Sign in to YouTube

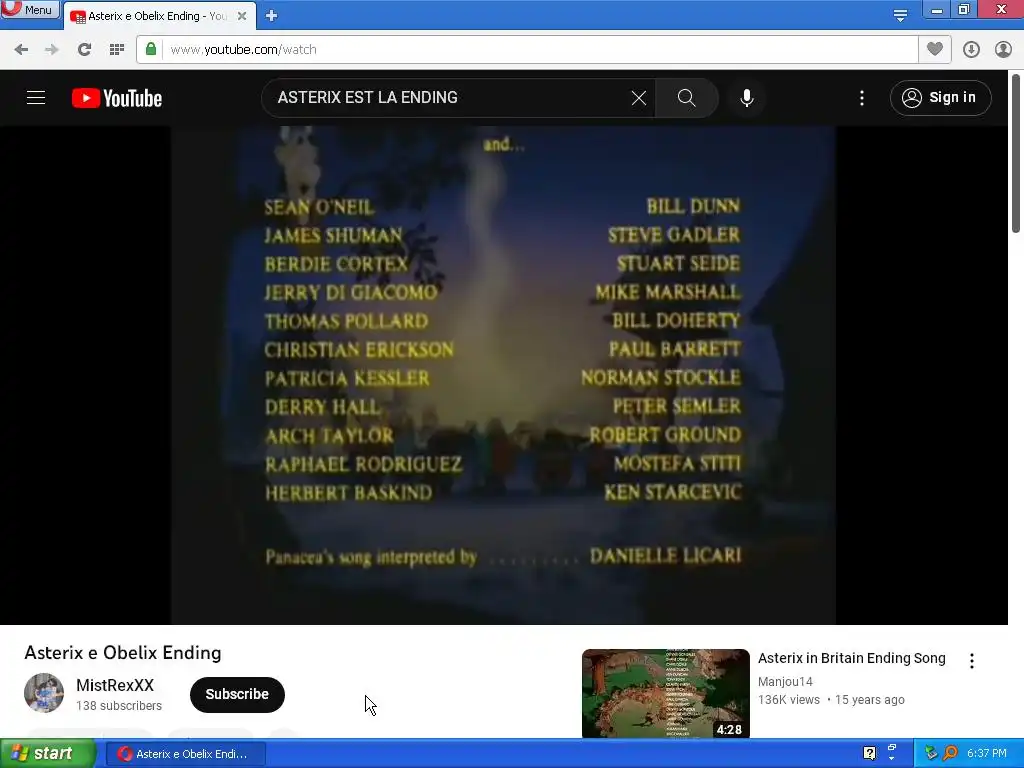(x=940, y=98)
